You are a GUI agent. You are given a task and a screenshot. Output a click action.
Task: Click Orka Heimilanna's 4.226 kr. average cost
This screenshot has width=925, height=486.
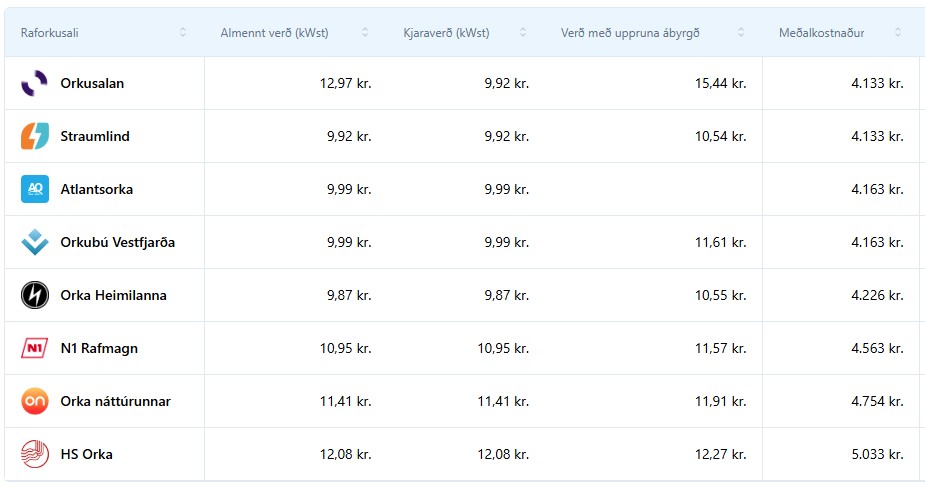point(877,295)
